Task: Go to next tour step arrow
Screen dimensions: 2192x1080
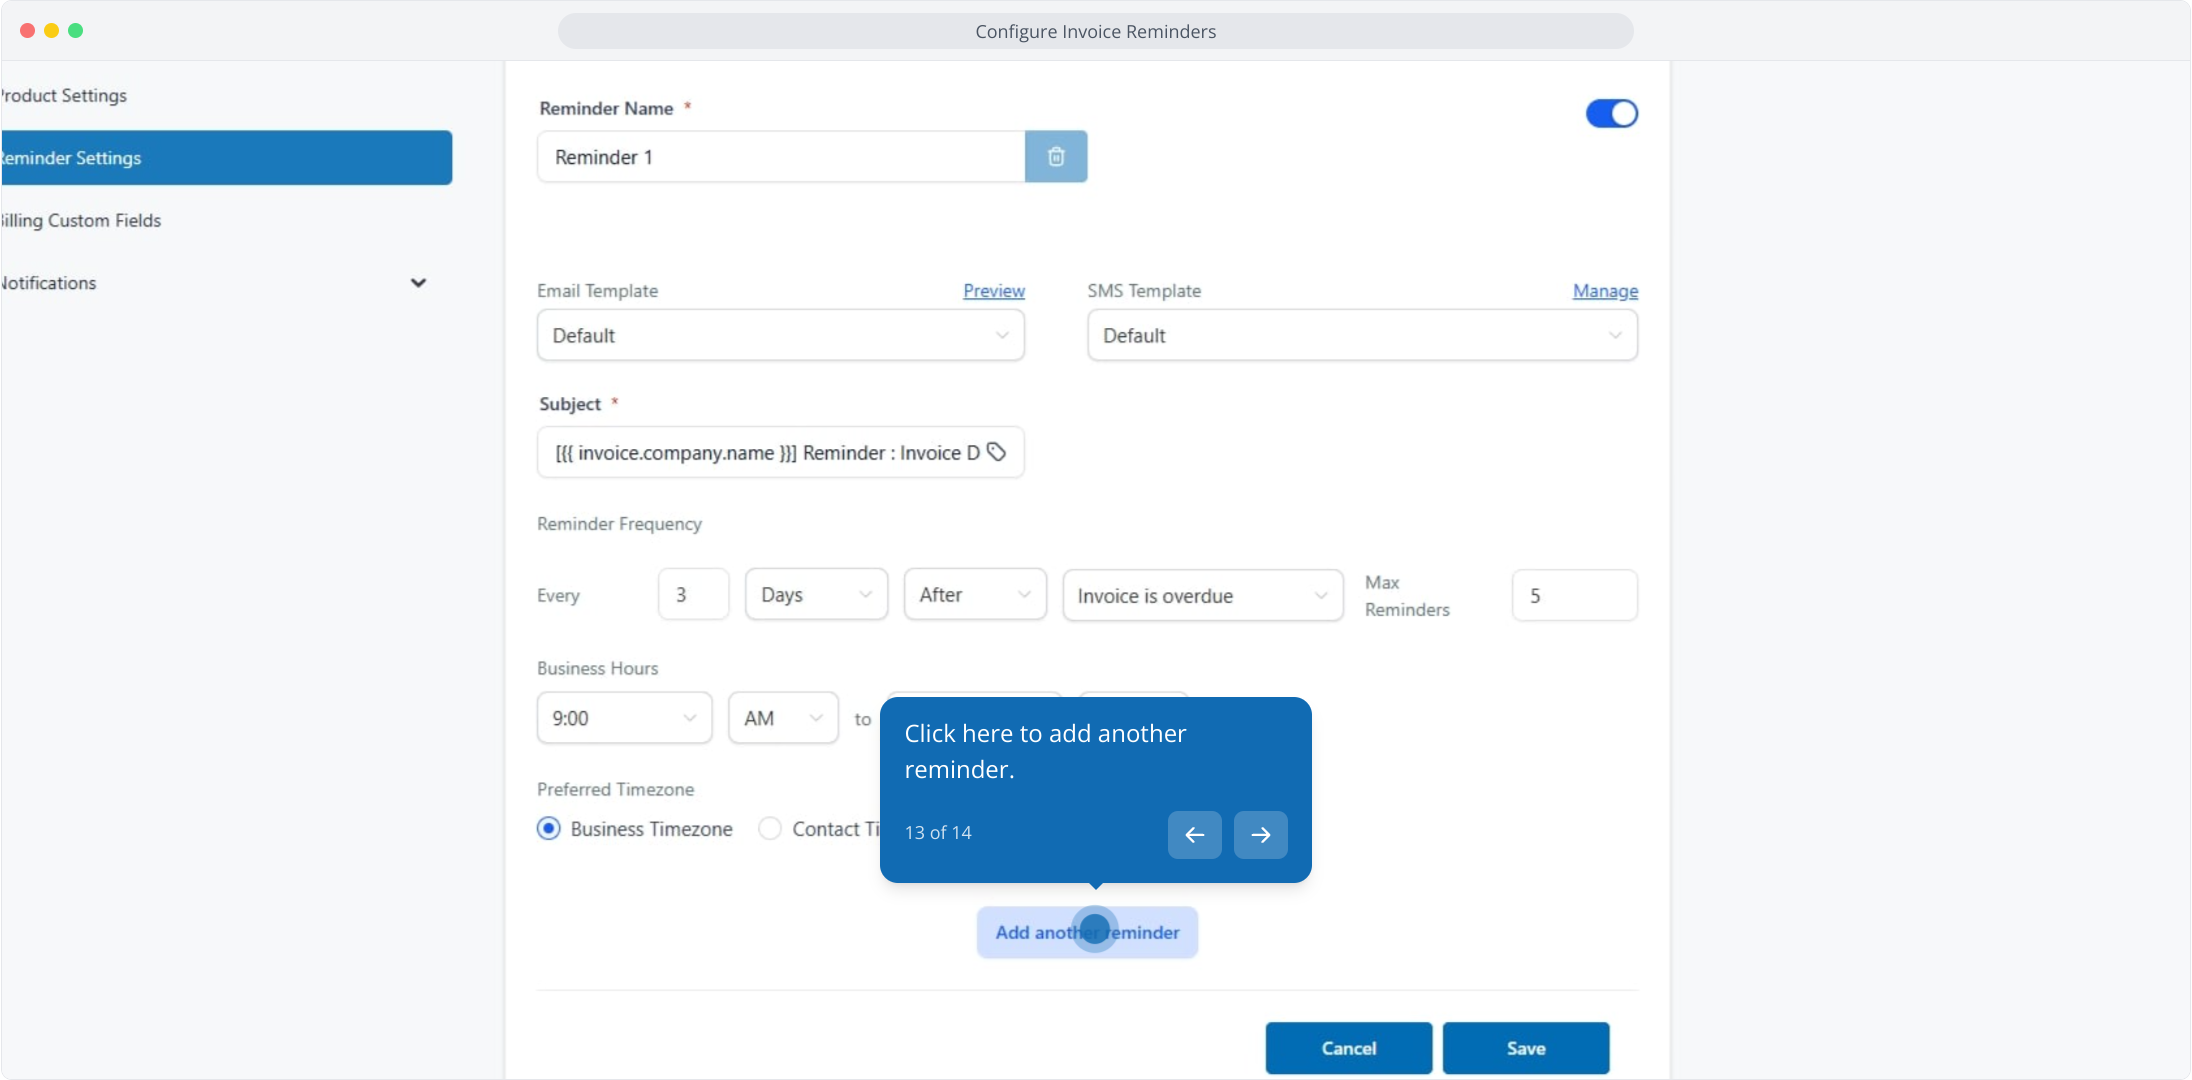Action: (1260, 835)
